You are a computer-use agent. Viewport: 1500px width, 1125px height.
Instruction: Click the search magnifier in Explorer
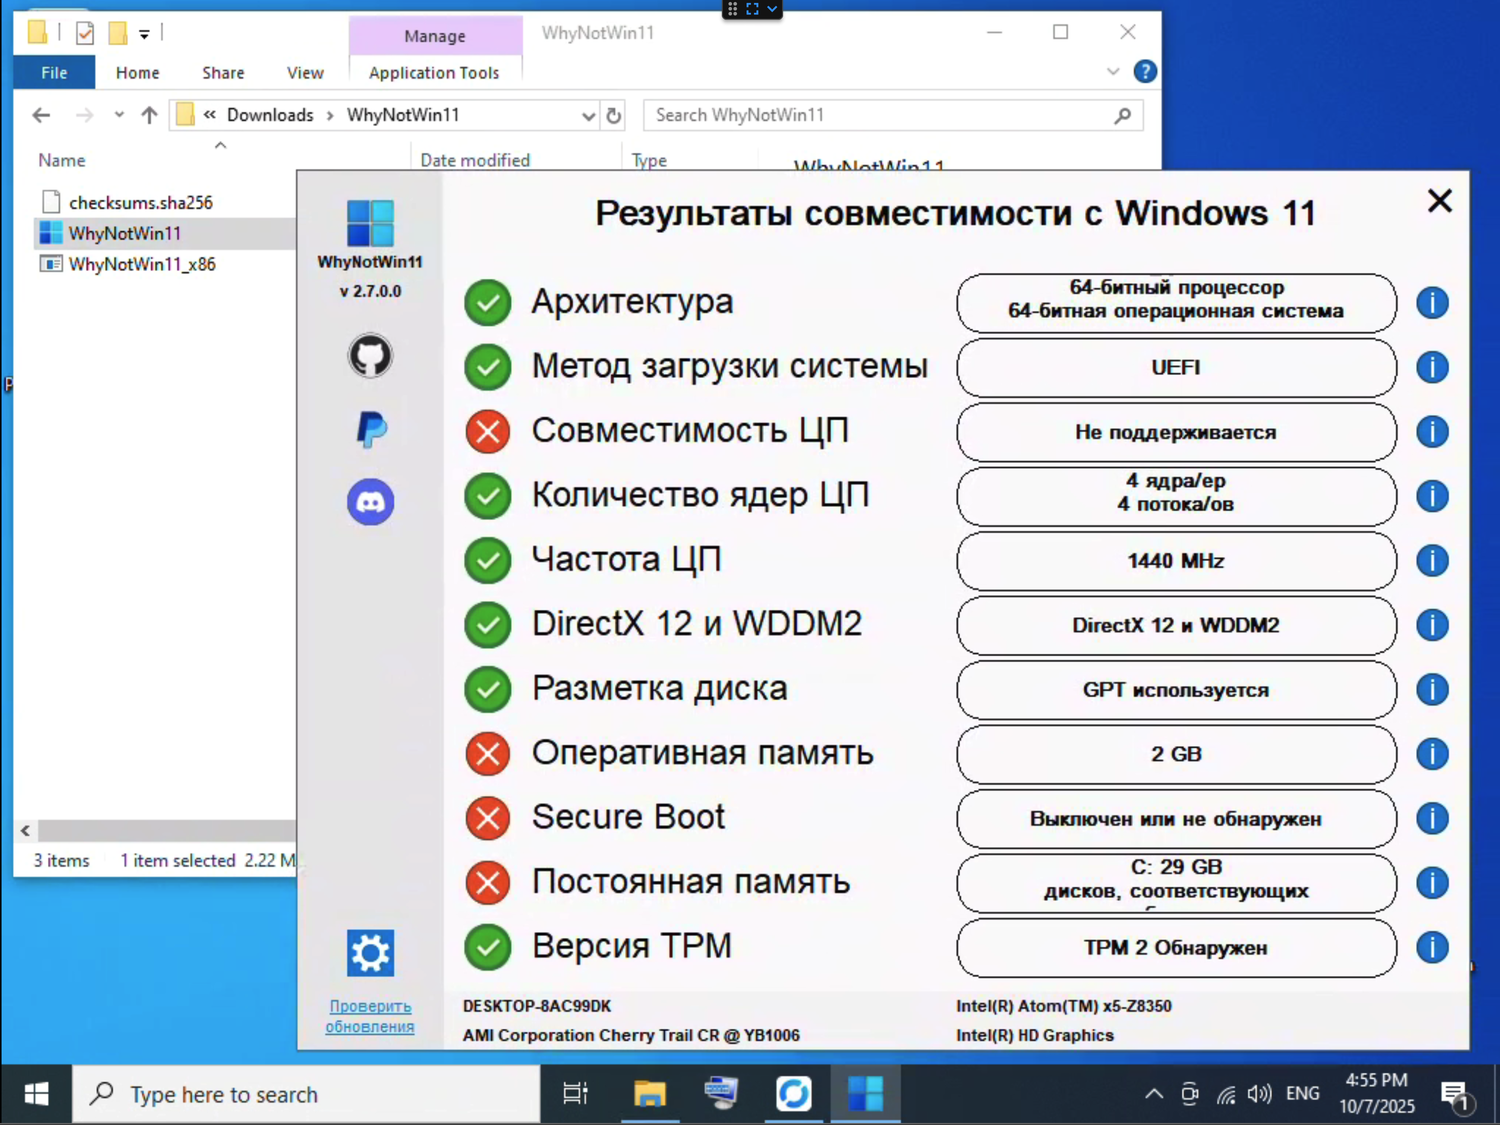click(1123, 115)
